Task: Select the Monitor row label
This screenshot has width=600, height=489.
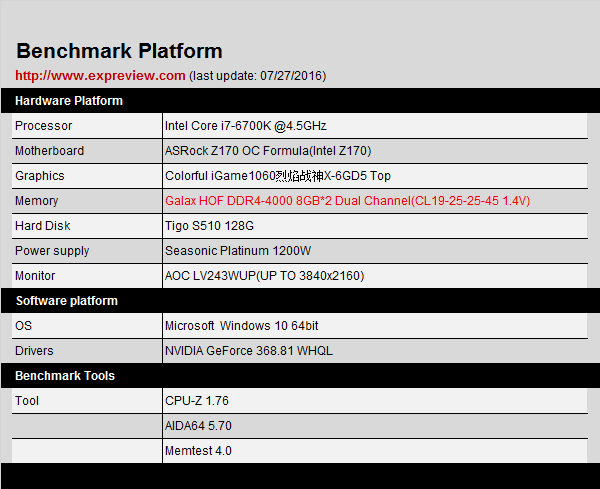Action: pos(35,276)
